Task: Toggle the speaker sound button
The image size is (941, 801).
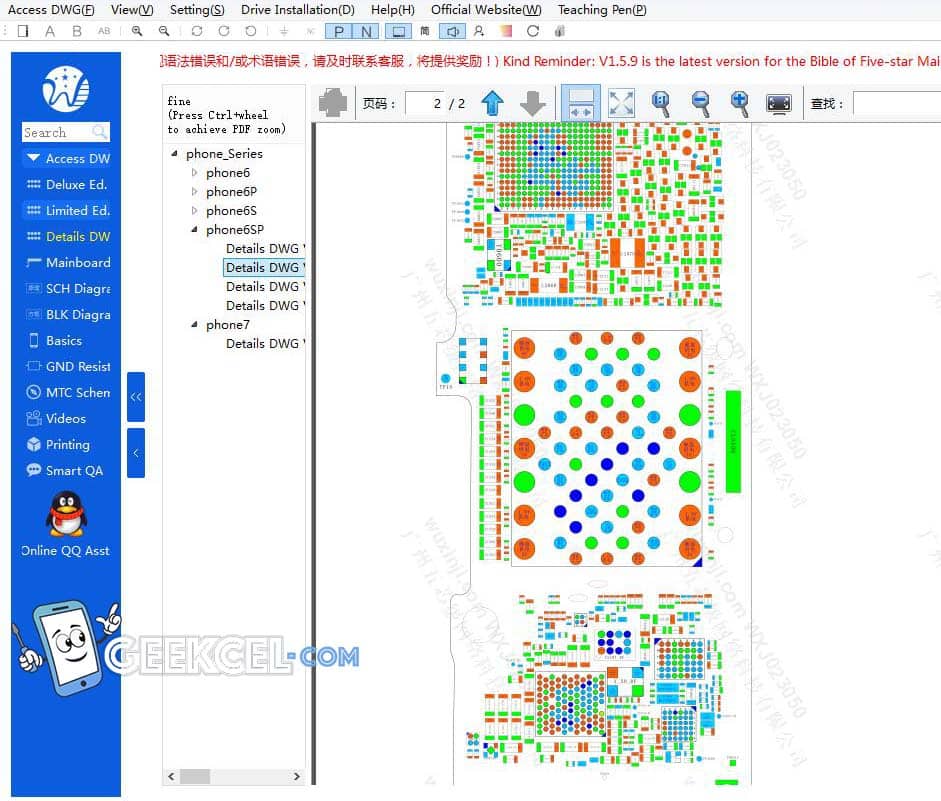Action: 451,32
